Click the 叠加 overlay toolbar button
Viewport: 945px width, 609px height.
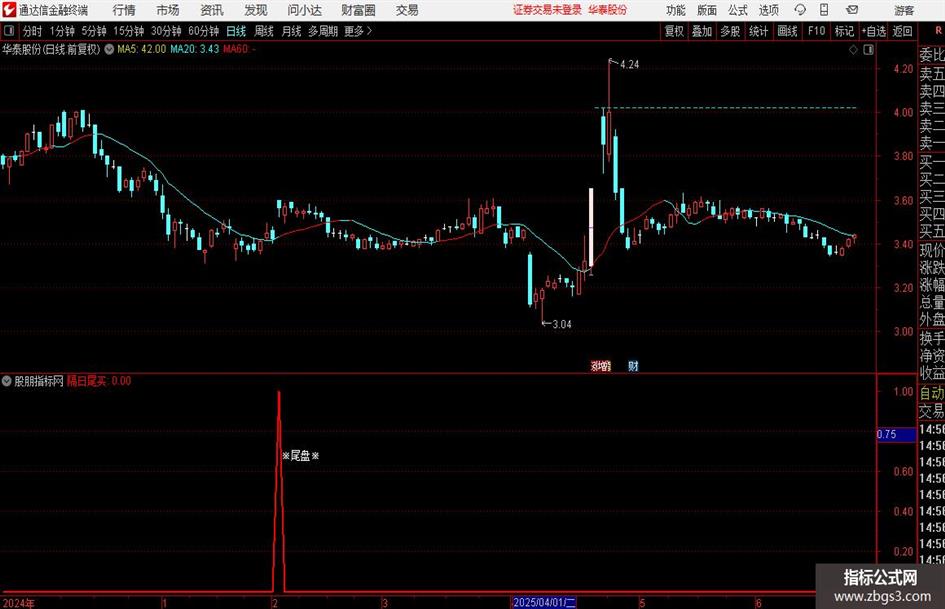click(702, 31)
